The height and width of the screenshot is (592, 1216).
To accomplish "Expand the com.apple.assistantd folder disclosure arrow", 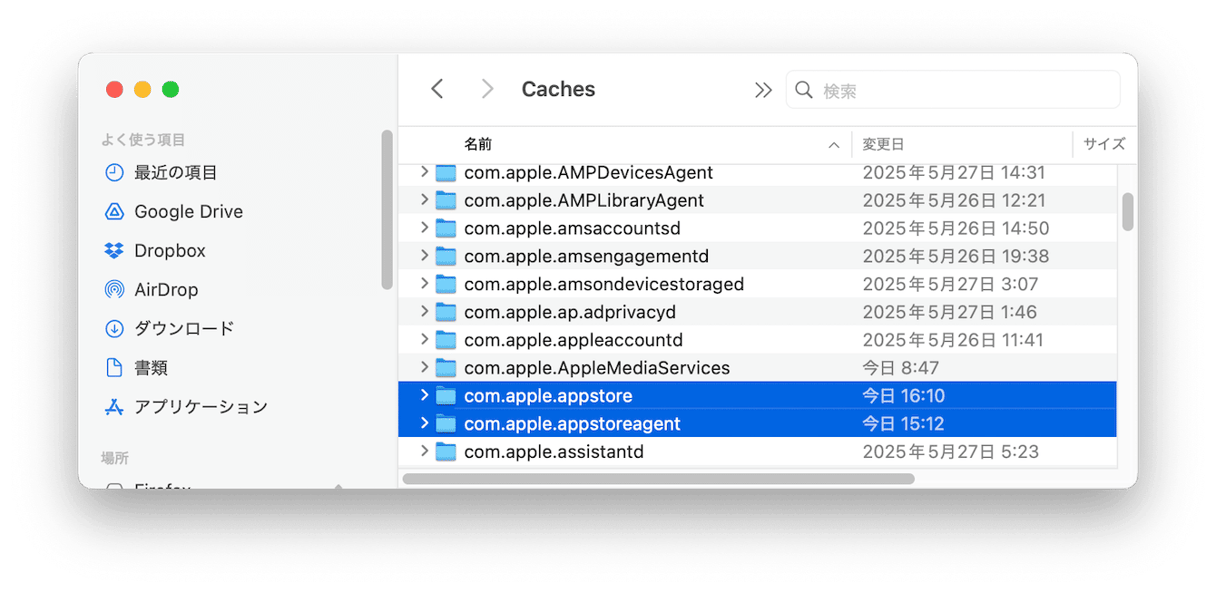I will point(424,452).
